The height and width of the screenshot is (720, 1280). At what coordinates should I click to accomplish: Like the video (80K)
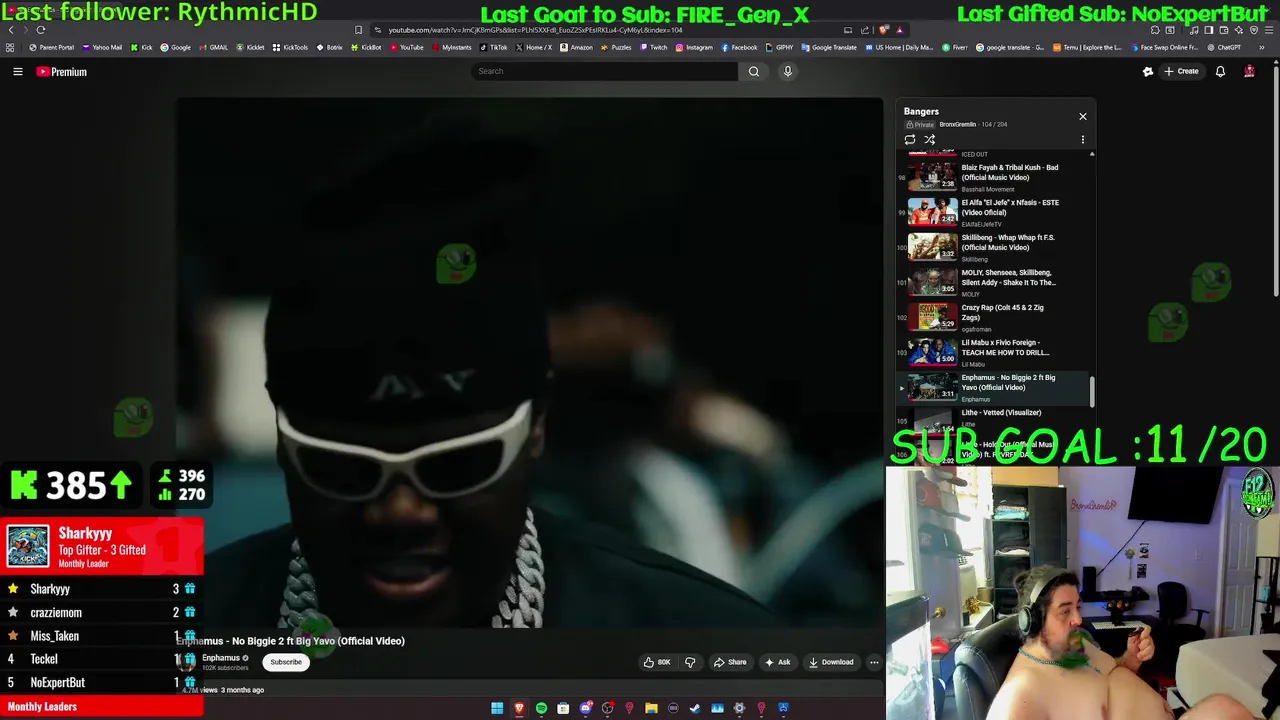coord(657,662)
